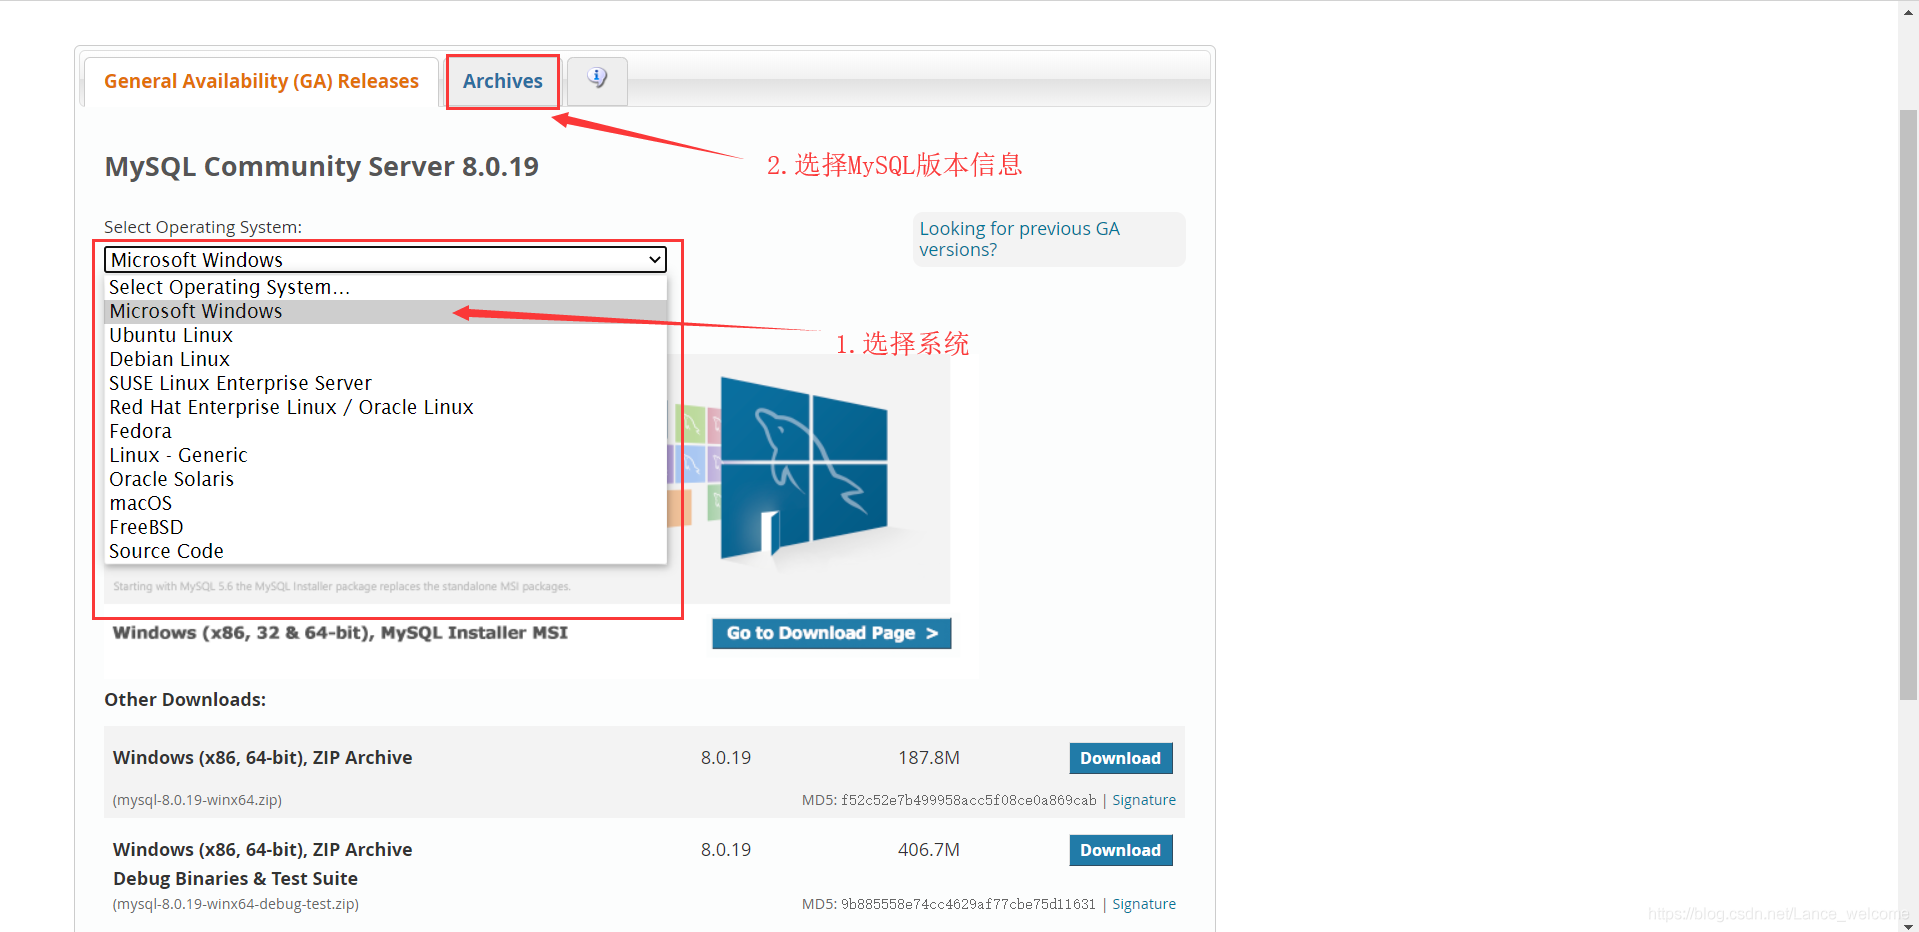Click the "406.7M" size value
Image resolution: width=1919 pixels, height=932 pixels.
tap(929, 850)
